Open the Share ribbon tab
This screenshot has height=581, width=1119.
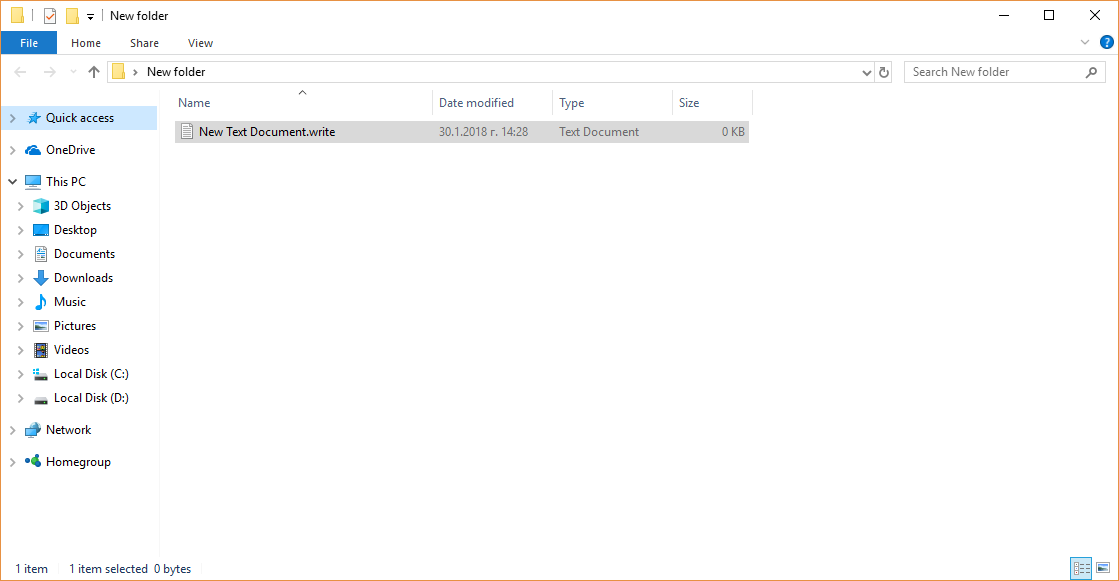pos(144,43)
